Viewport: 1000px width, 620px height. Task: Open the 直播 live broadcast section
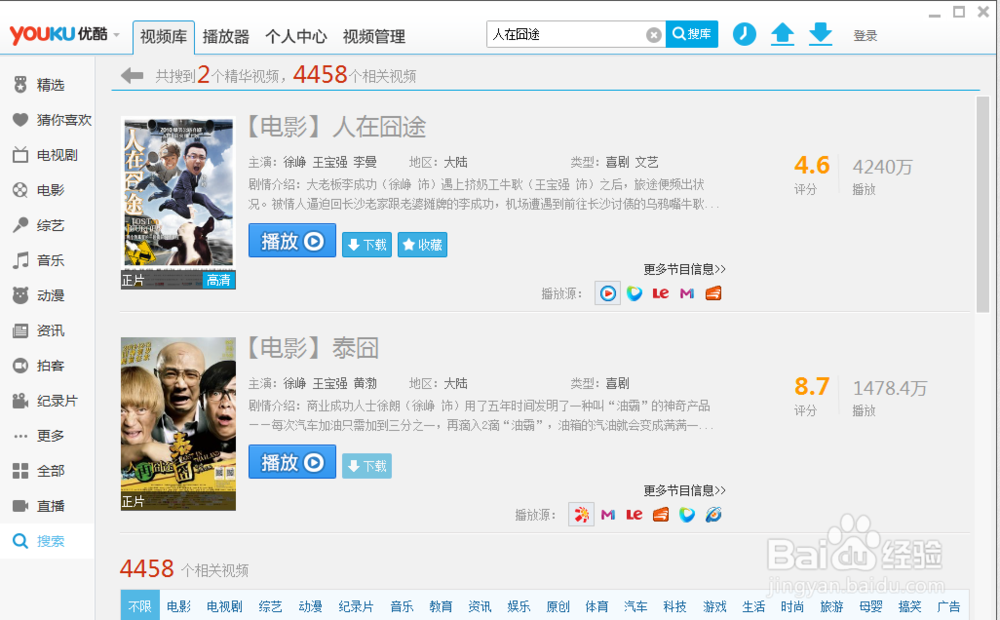(40, 506)
